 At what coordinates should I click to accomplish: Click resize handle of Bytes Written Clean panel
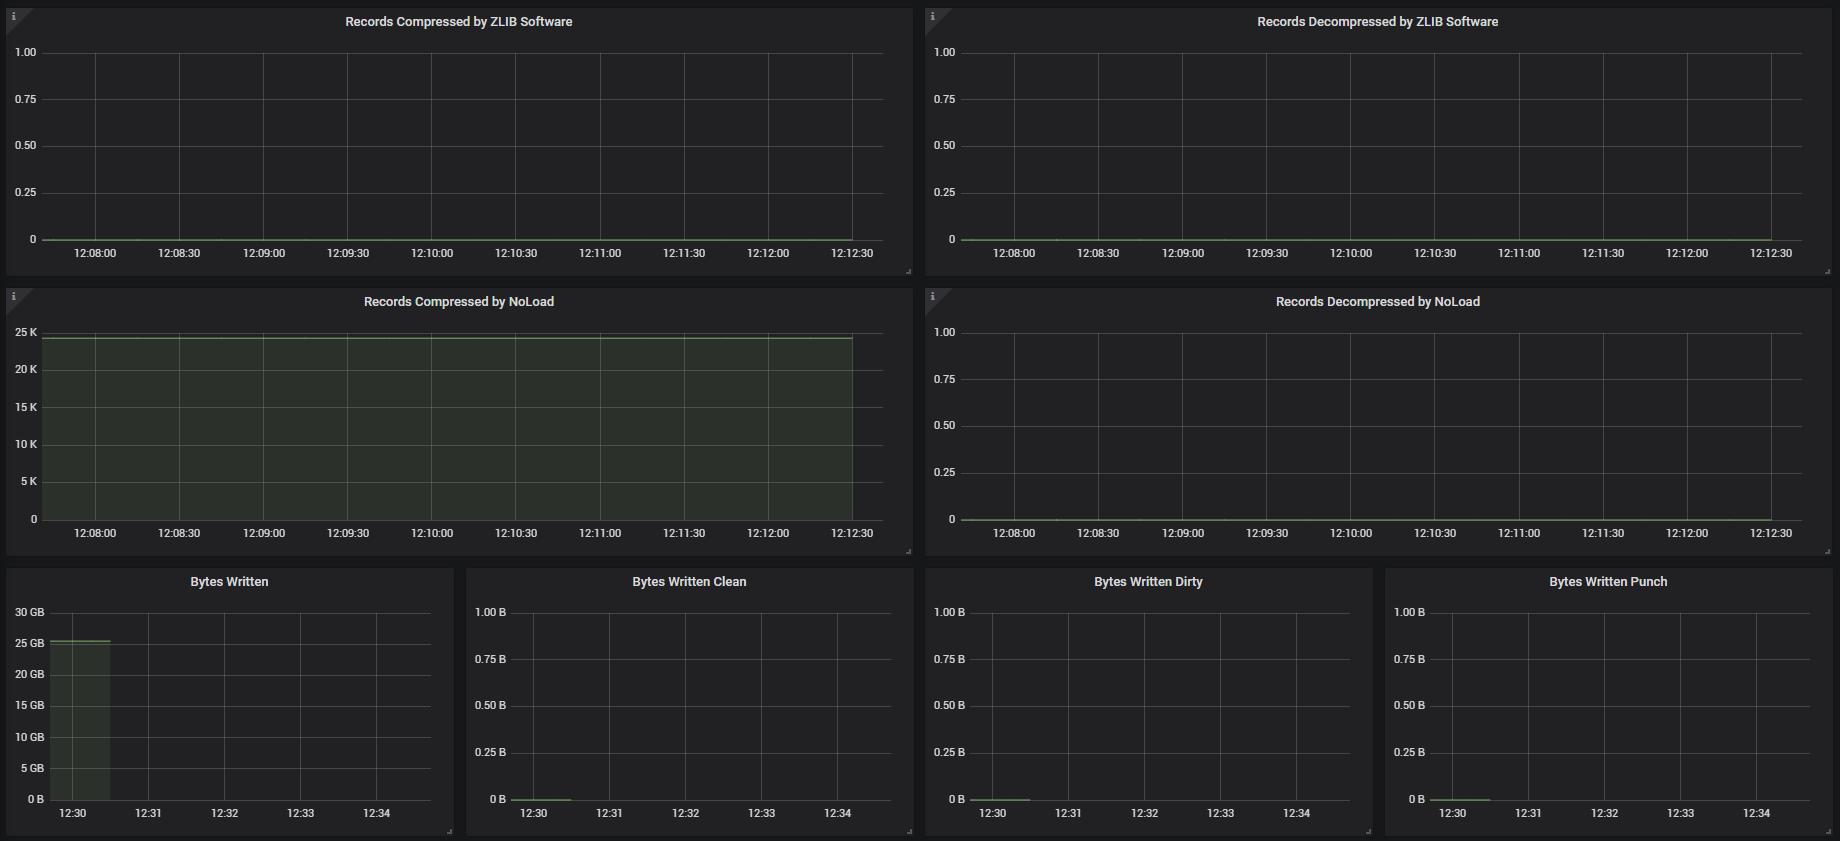[908, 831]
